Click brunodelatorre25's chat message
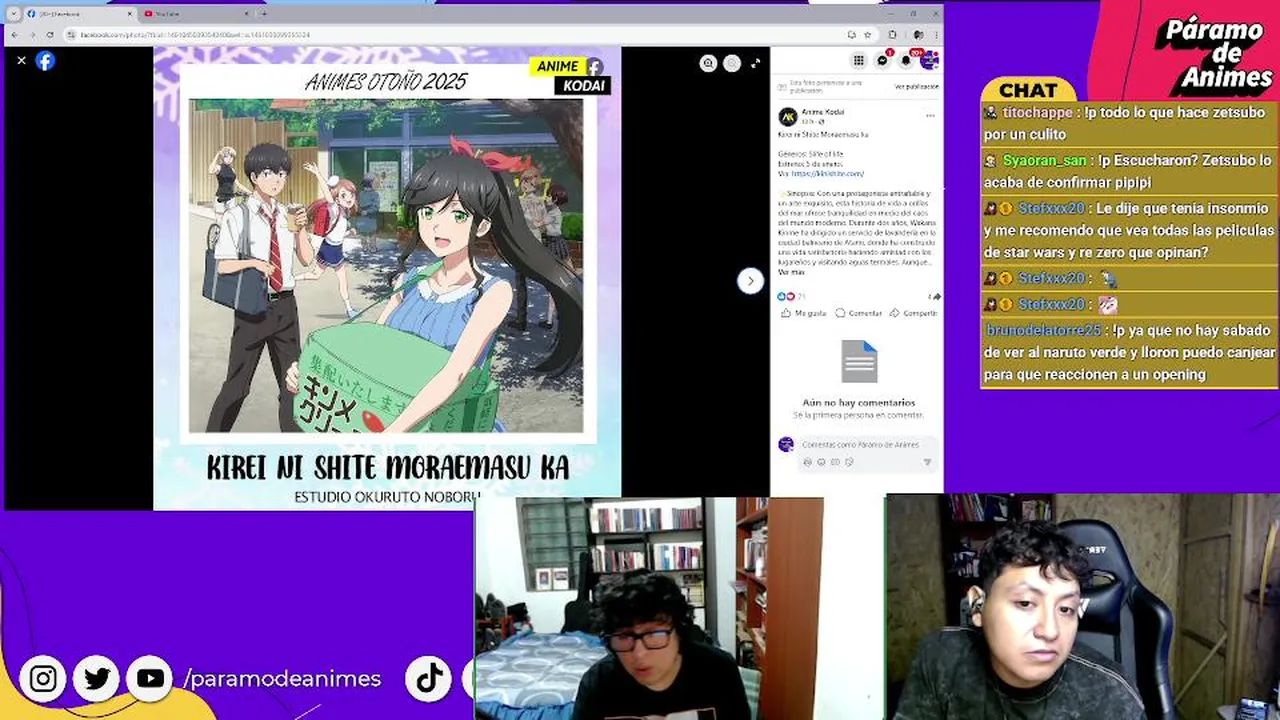This screenshot has height=720, width=1280. [1128, 352]
